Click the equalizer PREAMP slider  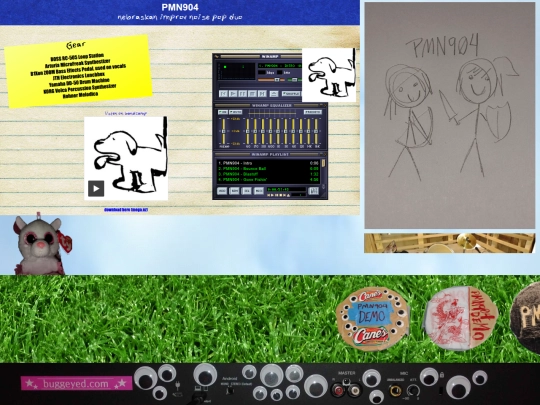[224, 131]
